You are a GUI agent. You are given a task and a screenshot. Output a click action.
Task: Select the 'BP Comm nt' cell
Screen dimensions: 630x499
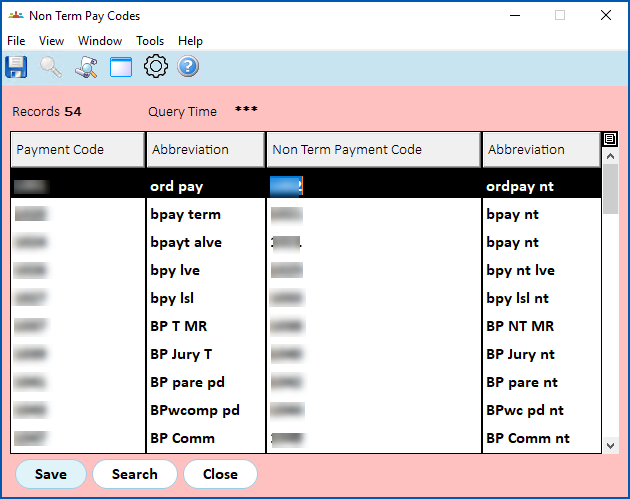(542, 438)
